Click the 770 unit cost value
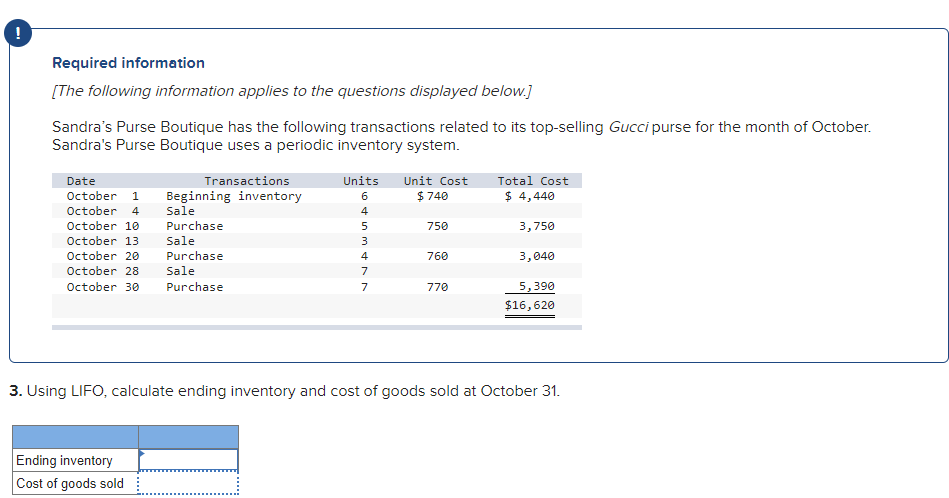949x498 pixels. click(438, 287)
